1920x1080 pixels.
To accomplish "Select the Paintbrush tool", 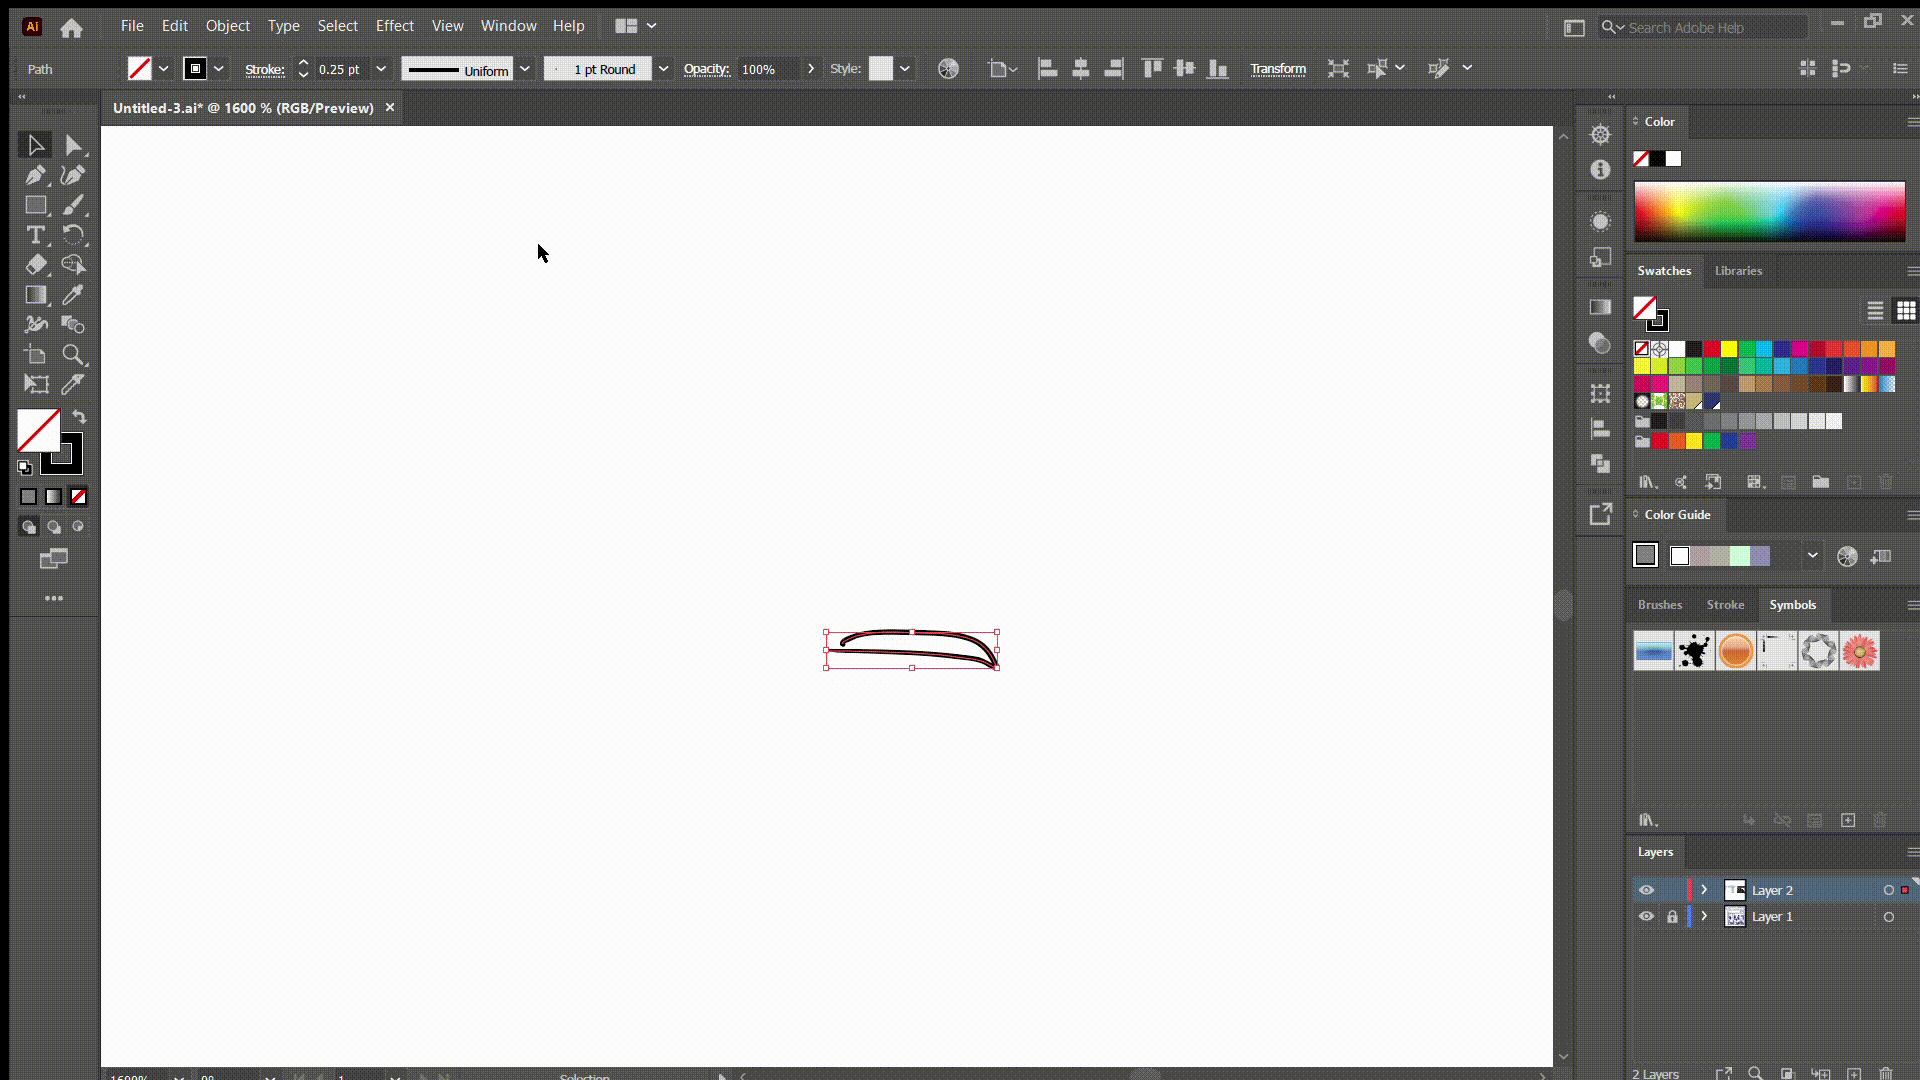I will pyautogui.click(x=73, y=205).
